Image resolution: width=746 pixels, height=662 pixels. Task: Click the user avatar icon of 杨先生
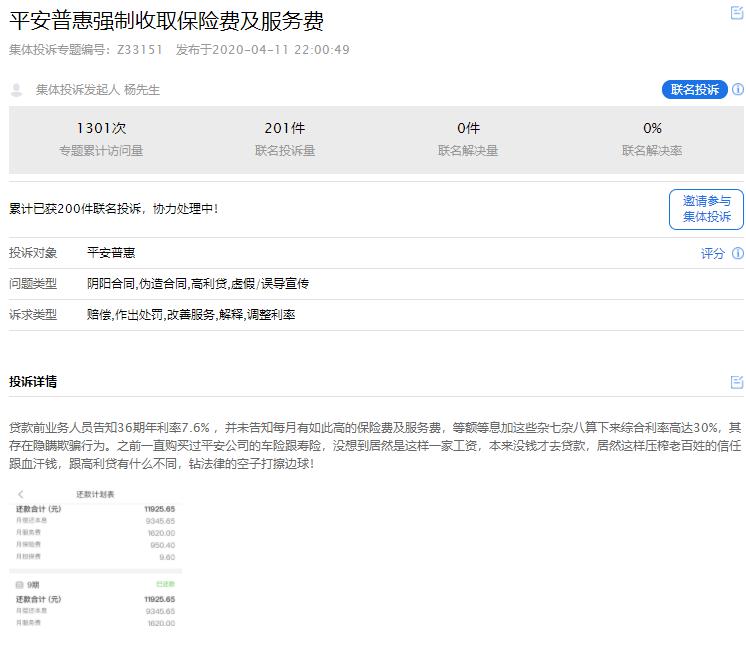[17, 89]
